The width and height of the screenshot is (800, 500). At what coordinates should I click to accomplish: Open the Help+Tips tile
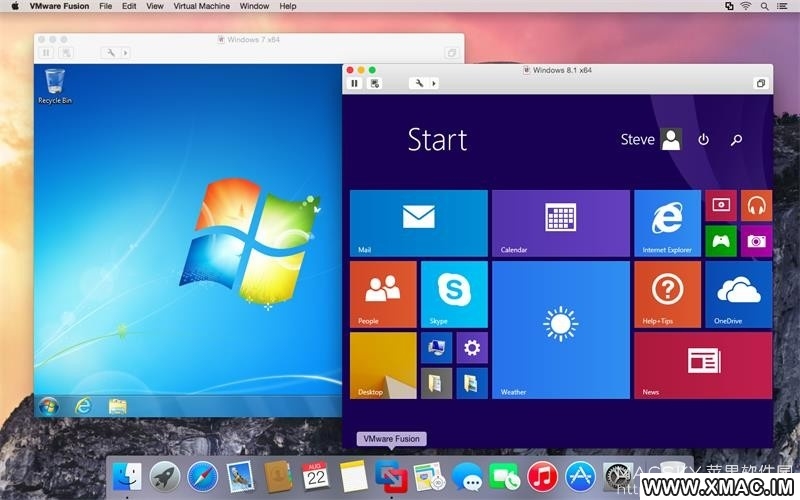667,294
